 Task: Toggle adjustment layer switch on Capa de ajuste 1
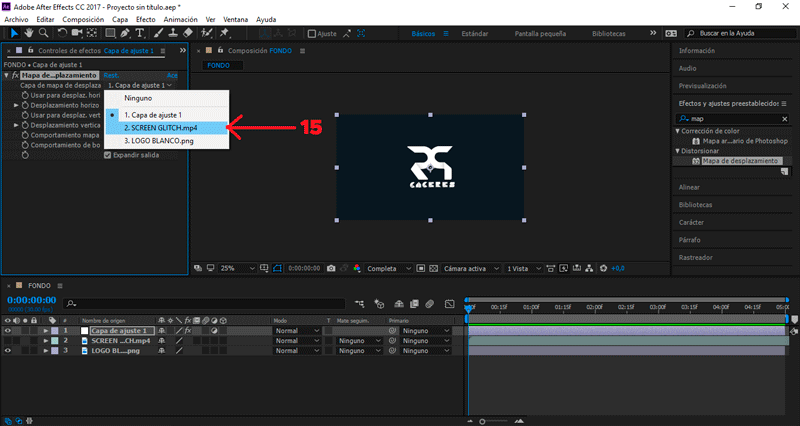[x=214, y=331]
